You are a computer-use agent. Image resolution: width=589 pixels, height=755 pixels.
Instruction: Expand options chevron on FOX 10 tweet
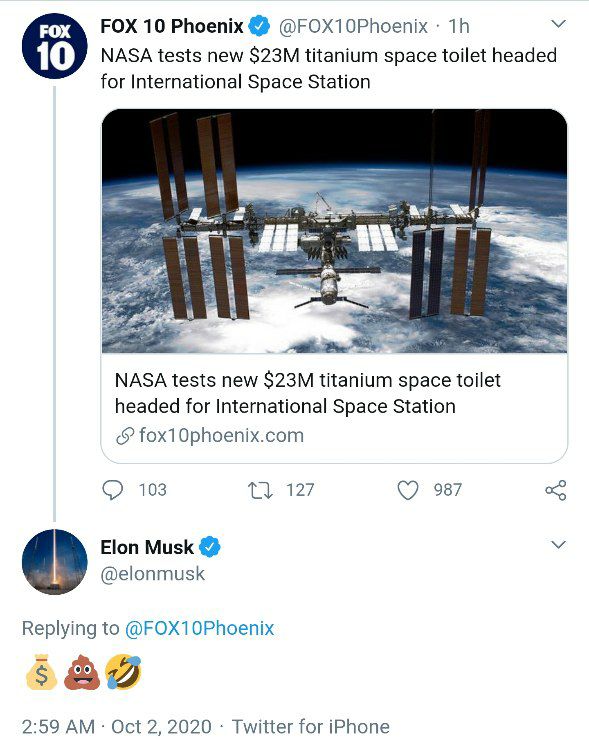(558, 24)
